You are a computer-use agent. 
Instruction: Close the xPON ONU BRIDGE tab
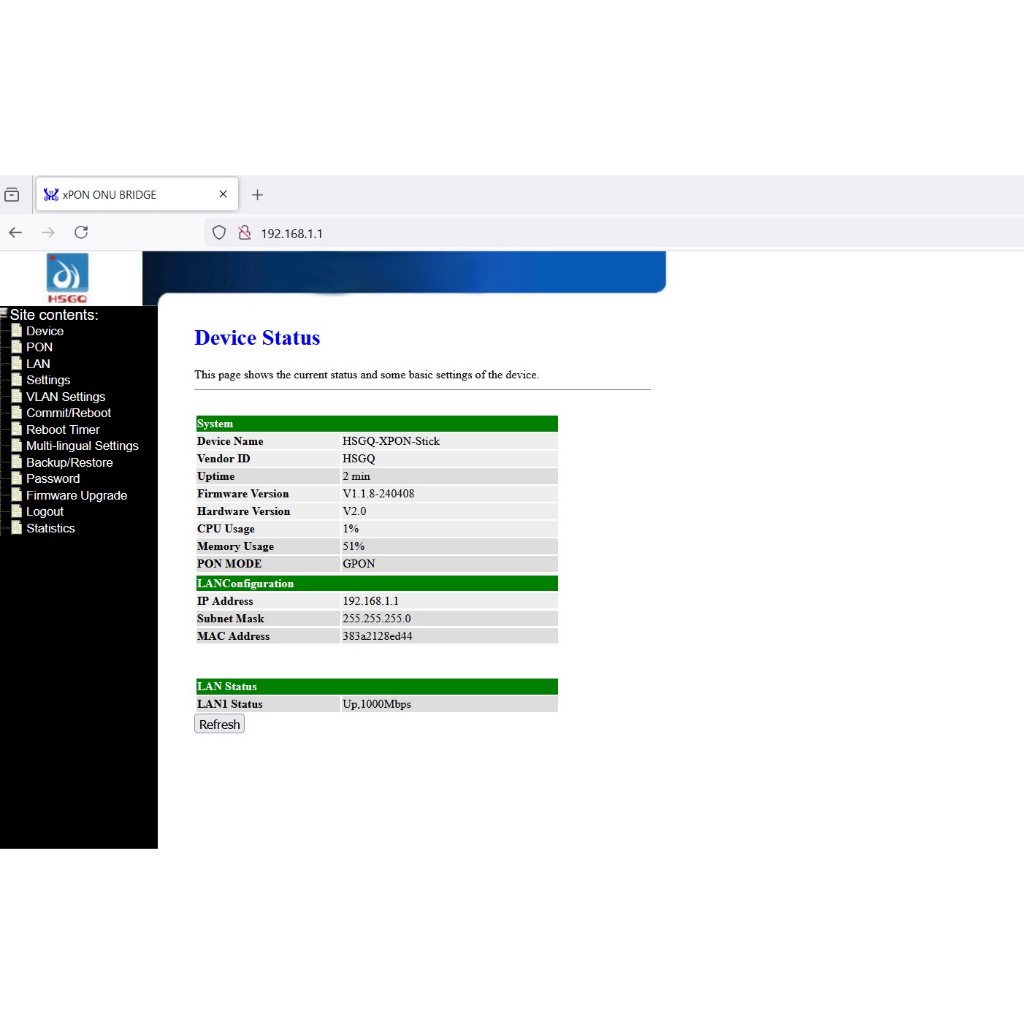(x=223, y=195)
